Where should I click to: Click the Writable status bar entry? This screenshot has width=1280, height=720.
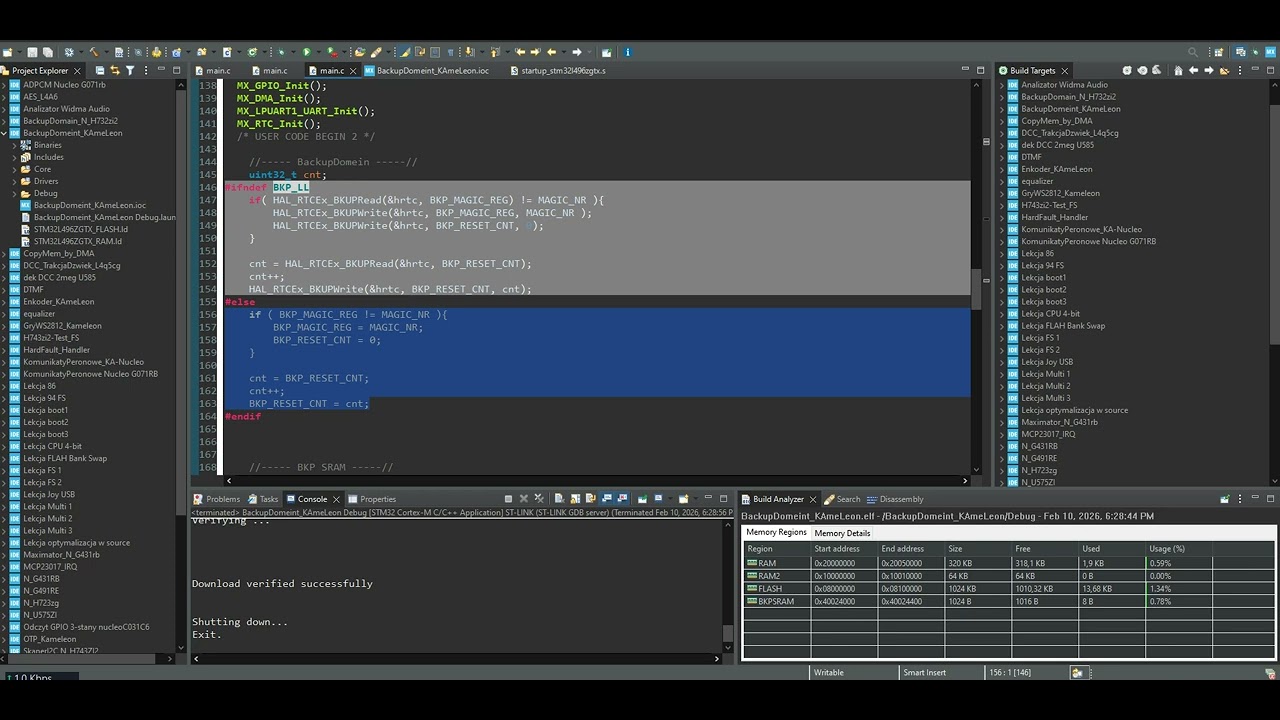click(x=829, y=672)
